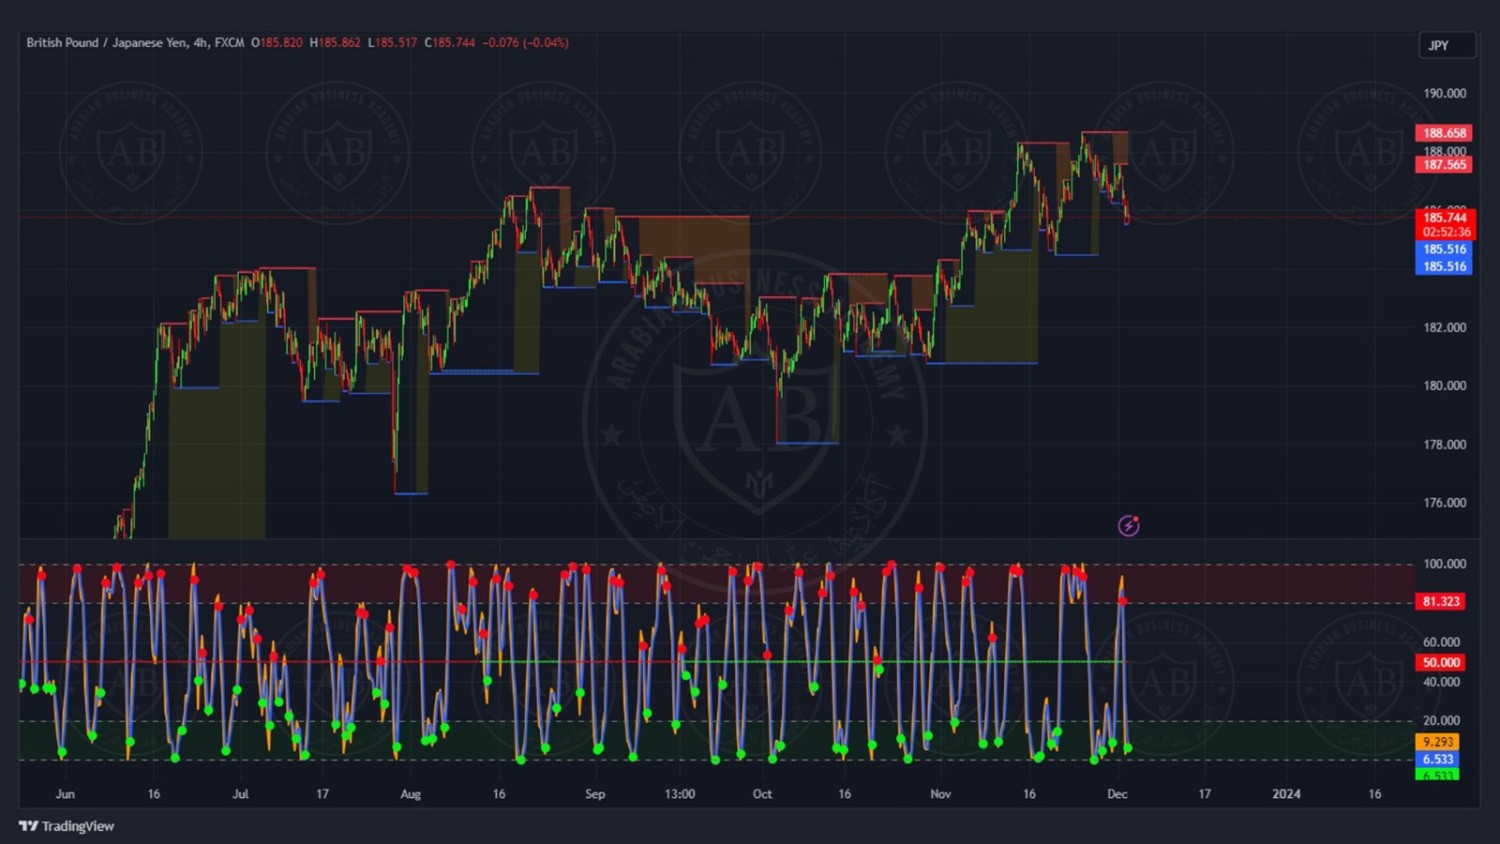Screen dimensions: 1500x844
Task: Click the 2024 label on time axis
Action: coord(1286,794)
